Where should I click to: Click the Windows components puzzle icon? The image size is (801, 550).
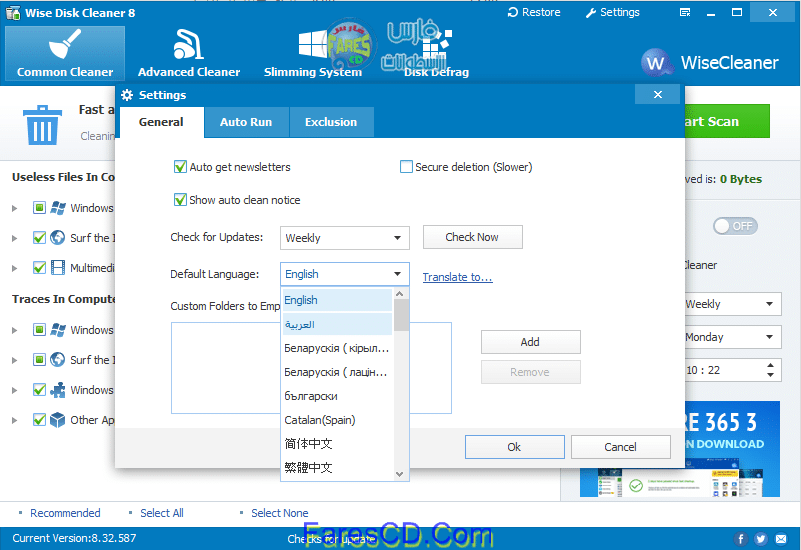coord(58,390)
